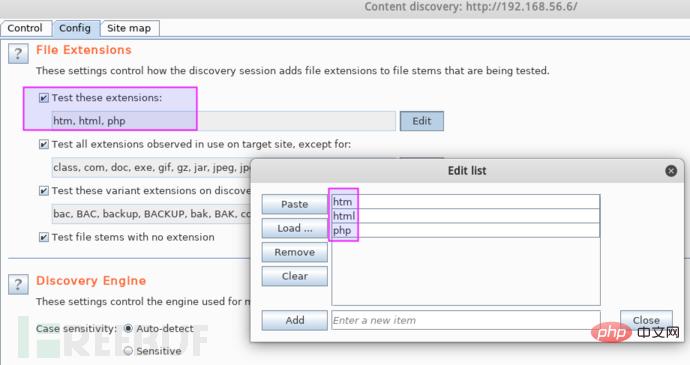Viewport: 690px width, 365px height.
Task: Select 'html' row in Edit list
Action: click(466, 216)
